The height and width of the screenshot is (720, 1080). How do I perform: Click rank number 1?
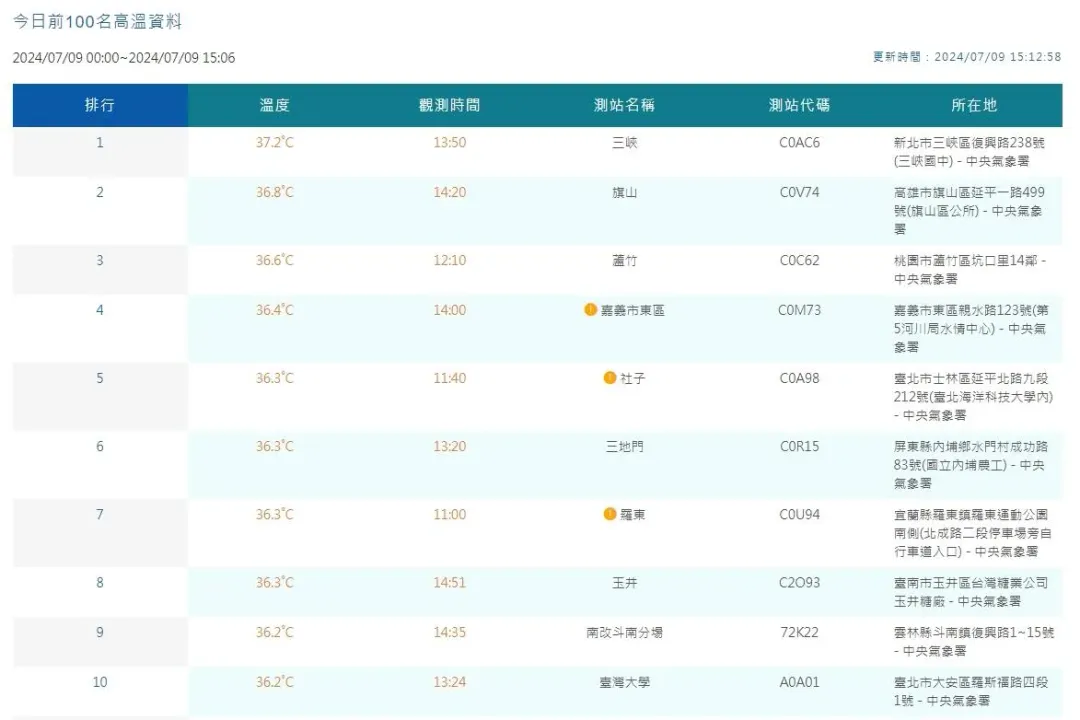click(100, 143)
